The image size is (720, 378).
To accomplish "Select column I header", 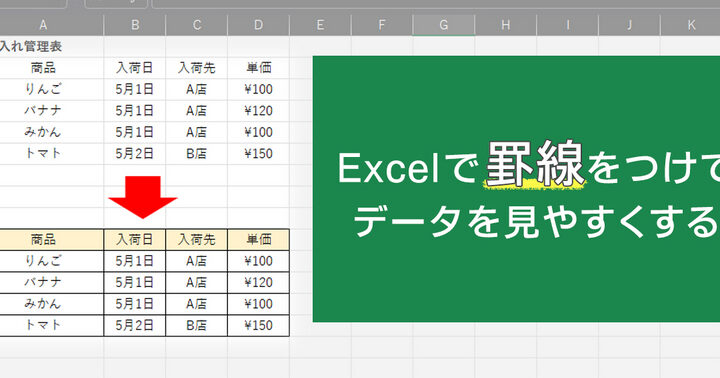I will coord(568,25).
